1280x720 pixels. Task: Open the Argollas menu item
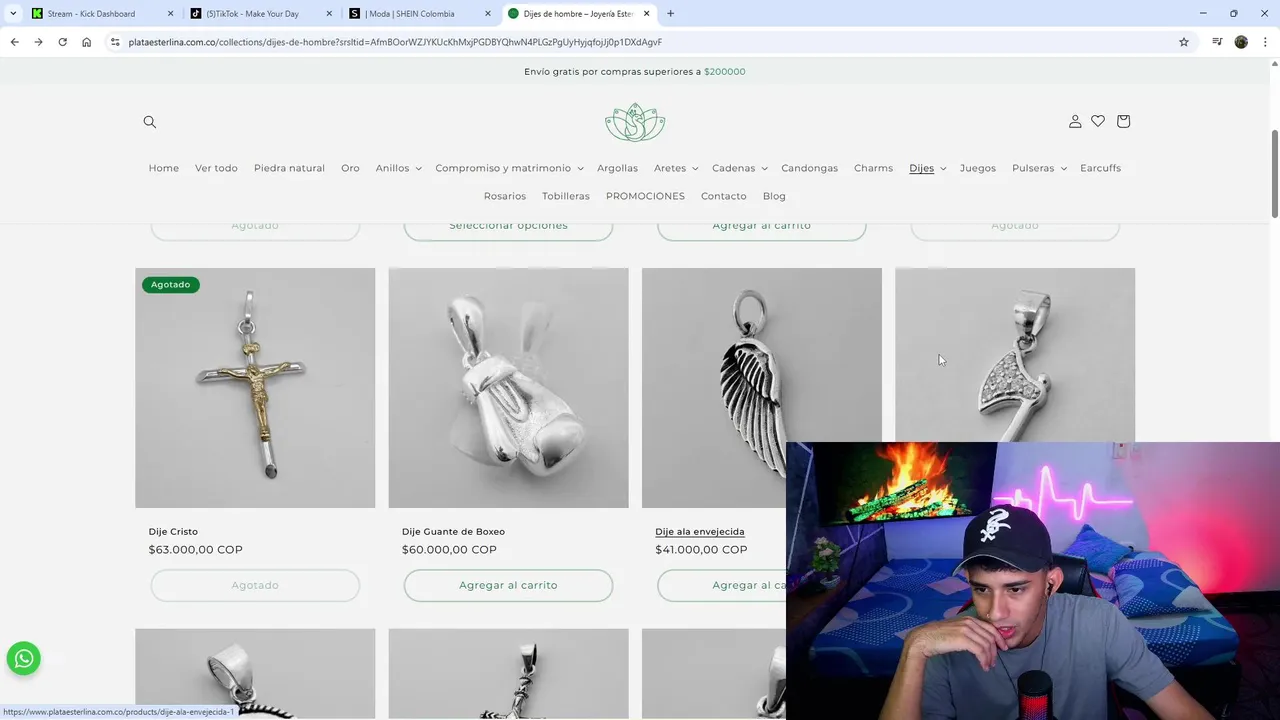pyautogui.click(x=617, y=168)
